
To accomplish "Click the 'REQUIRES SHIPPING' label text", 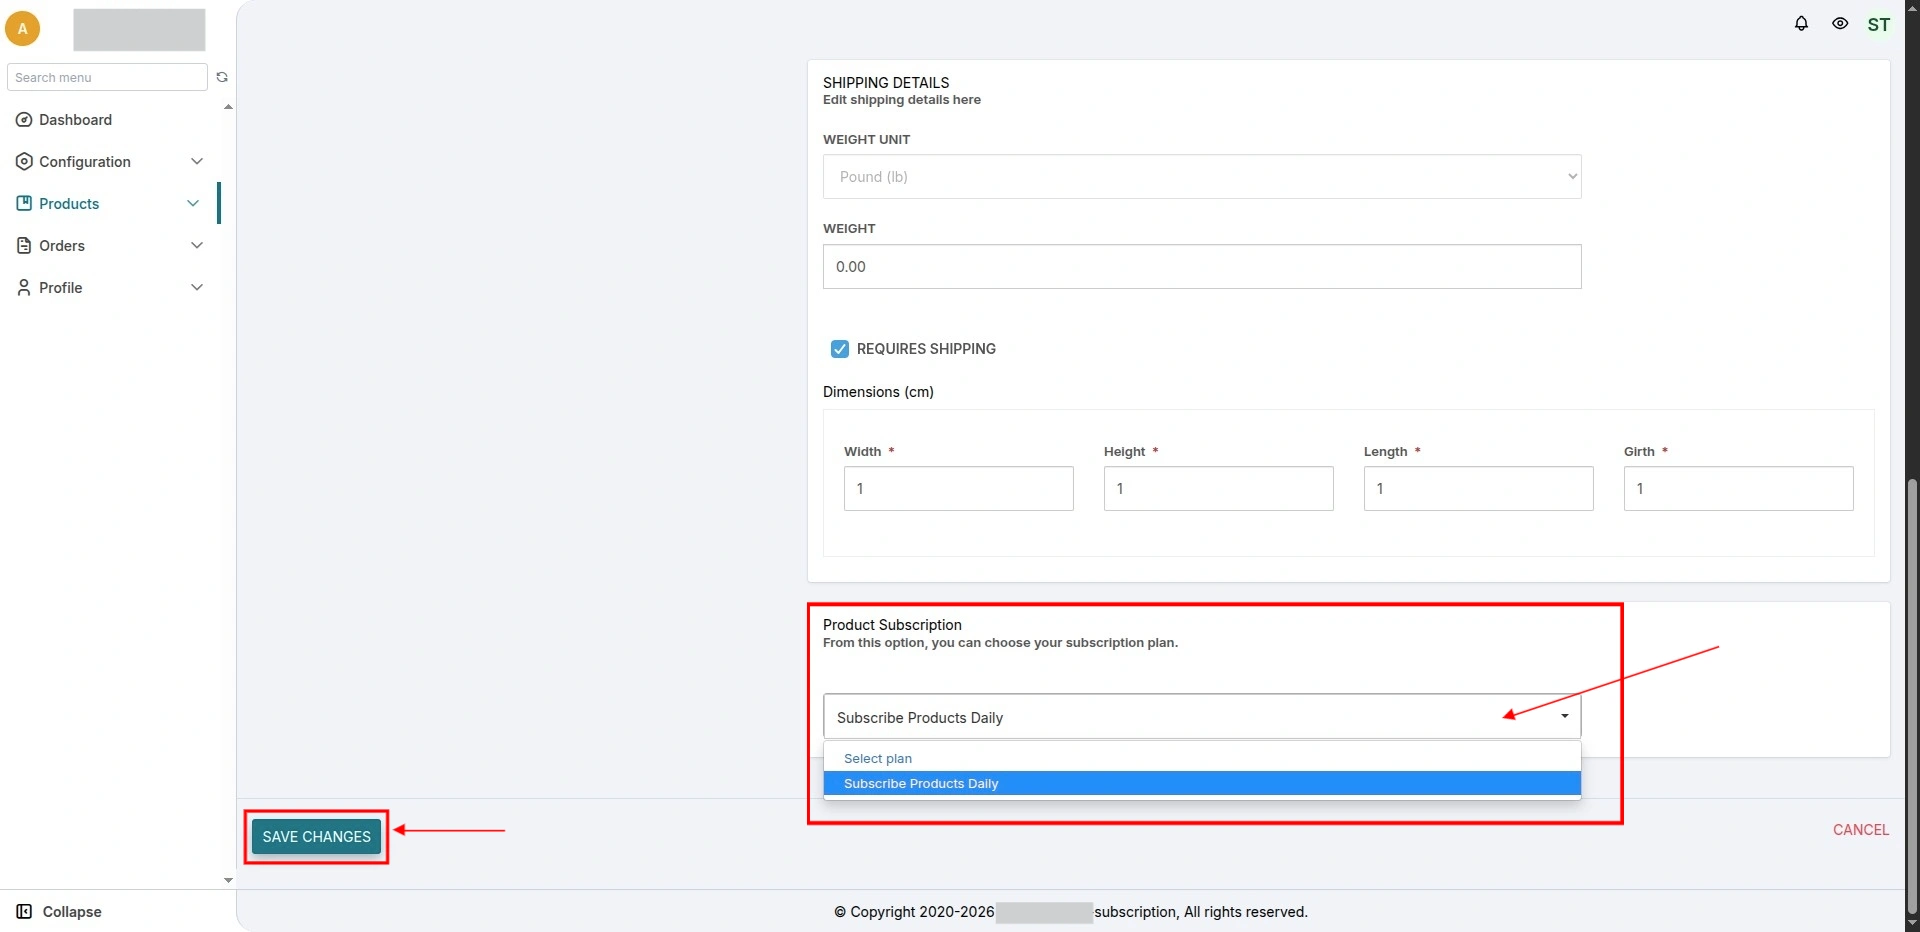I will coord(926,349).
